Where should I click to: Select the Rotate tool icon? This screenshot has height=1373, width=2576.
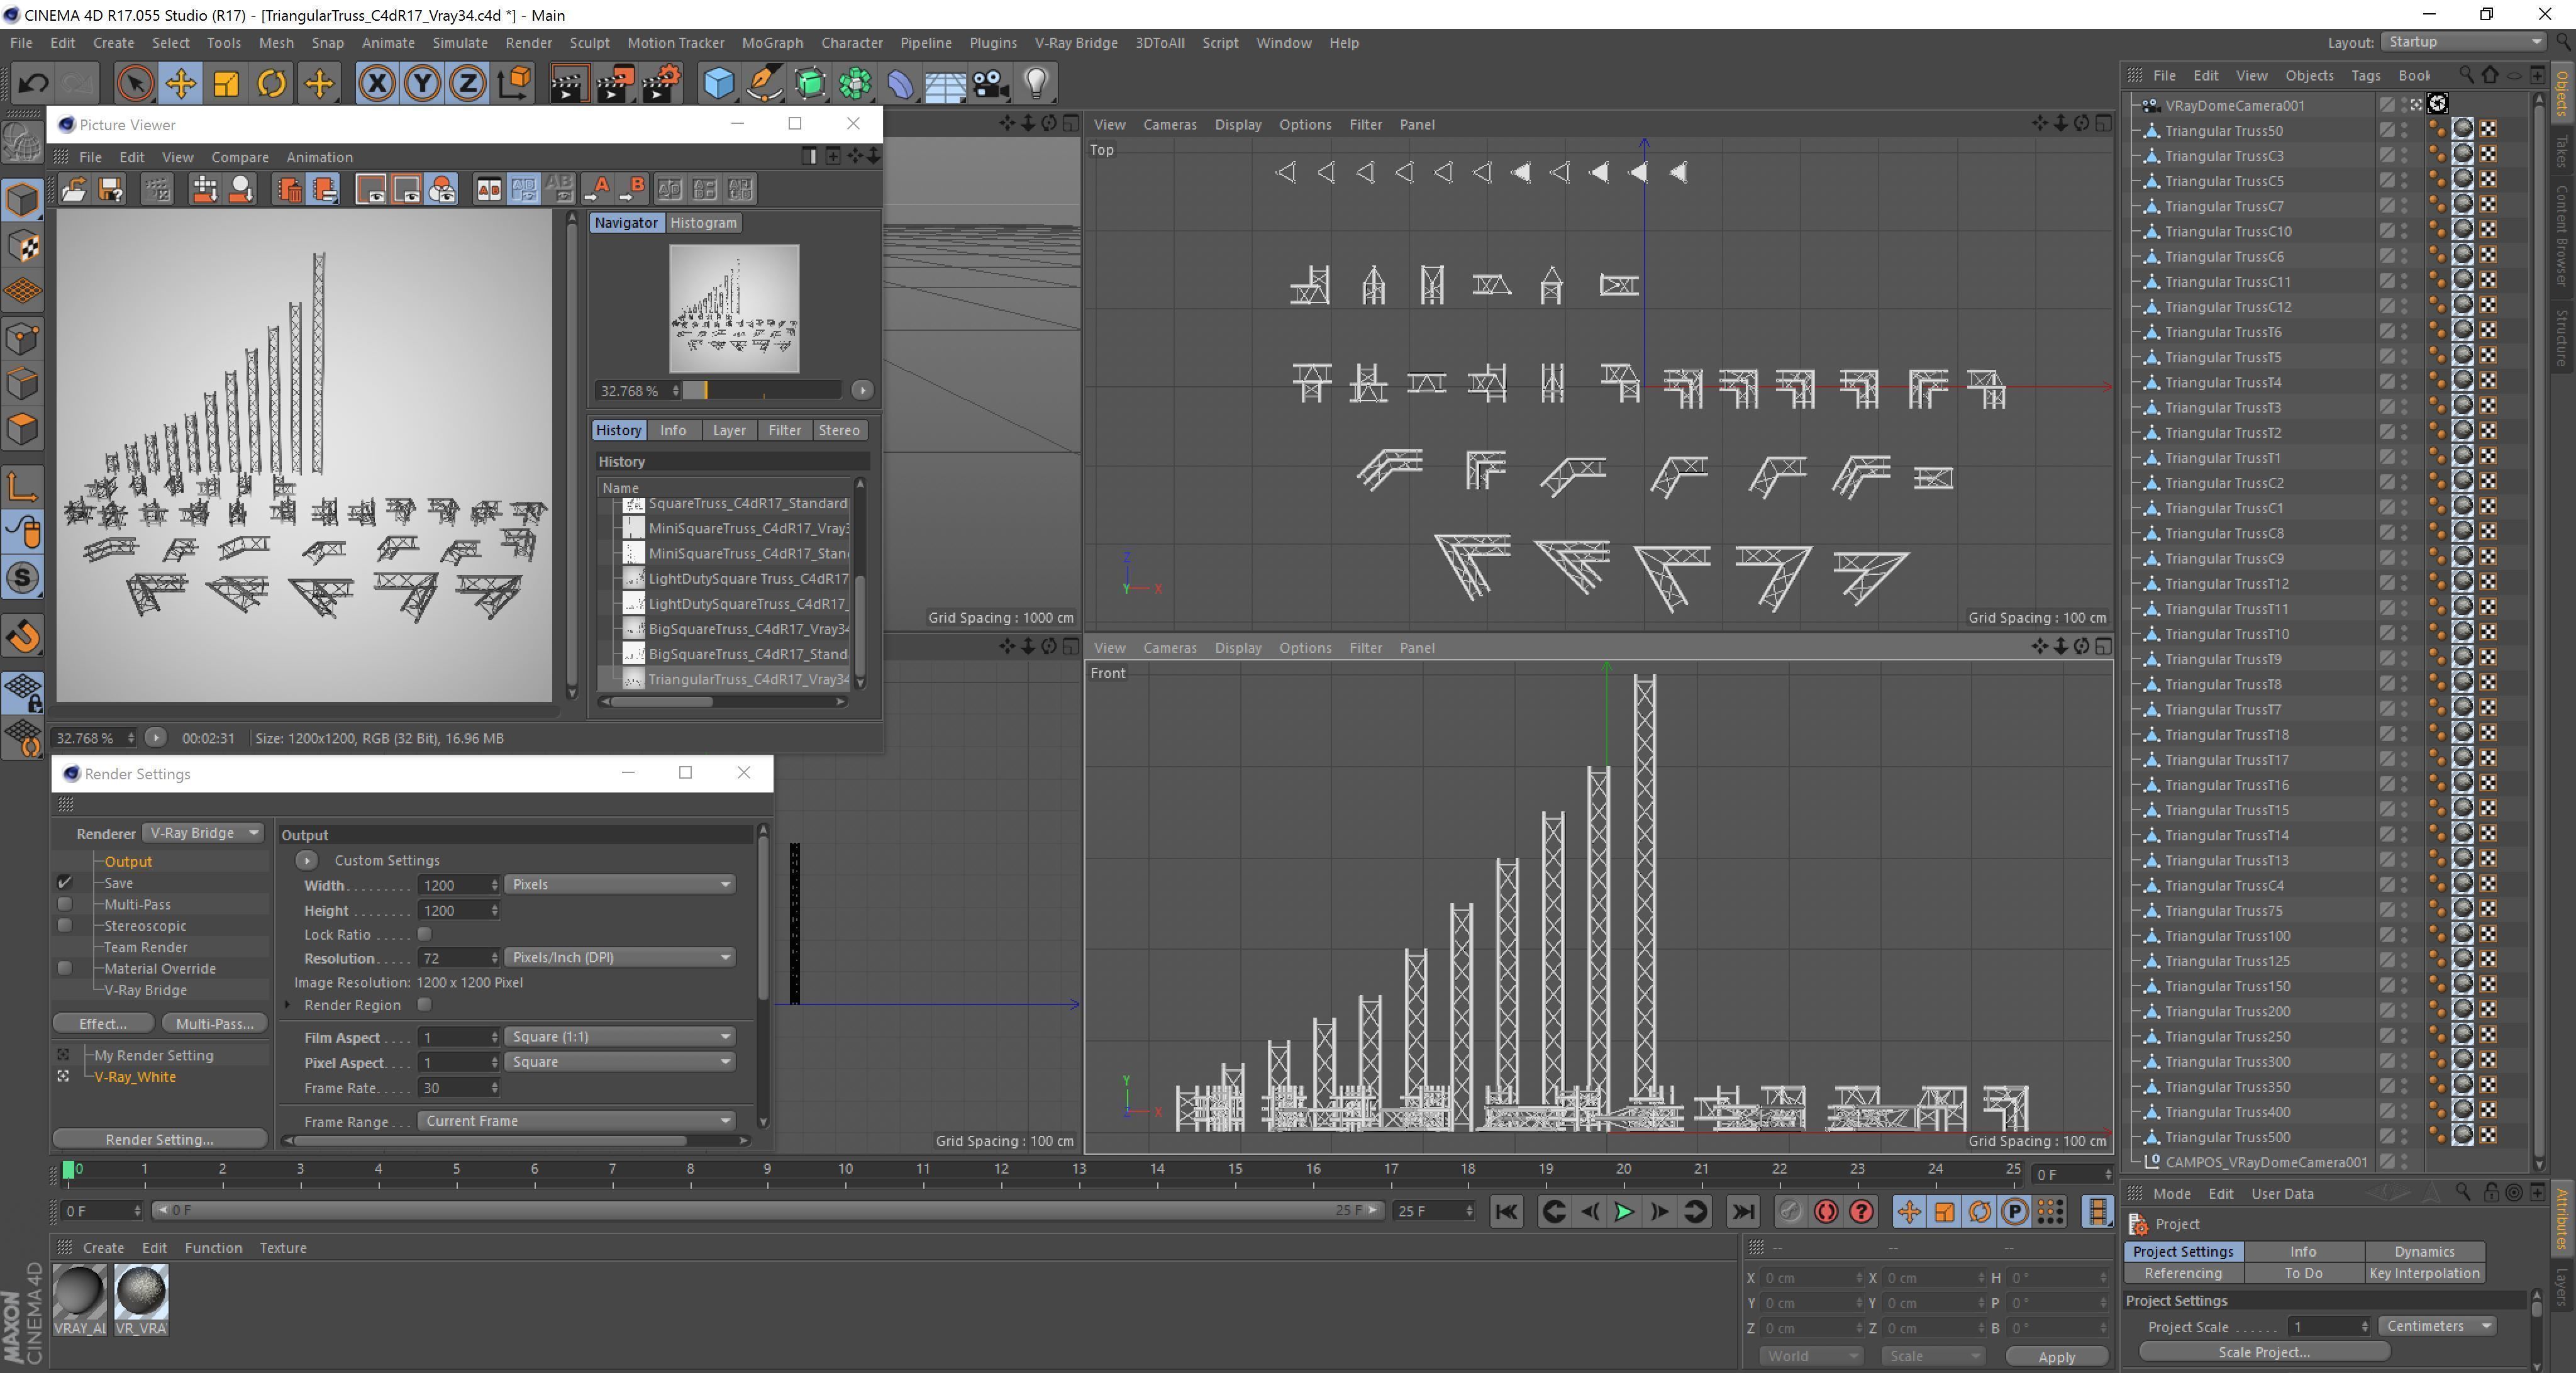271,83
